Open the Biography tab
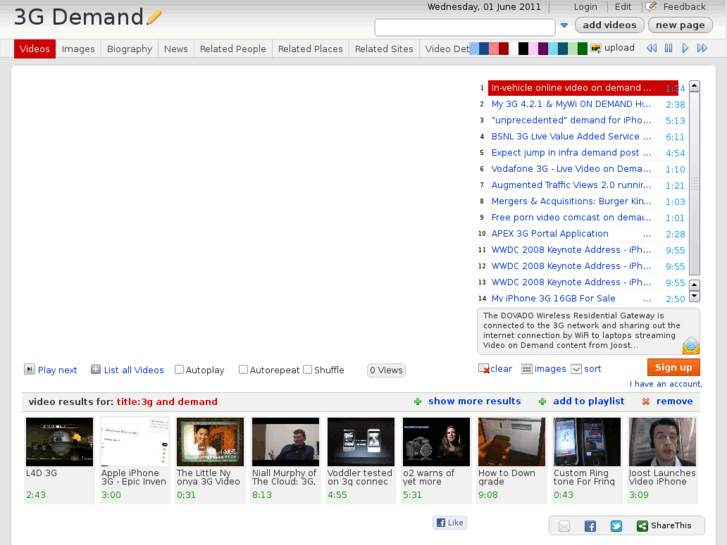 click(x=129, y=49)
